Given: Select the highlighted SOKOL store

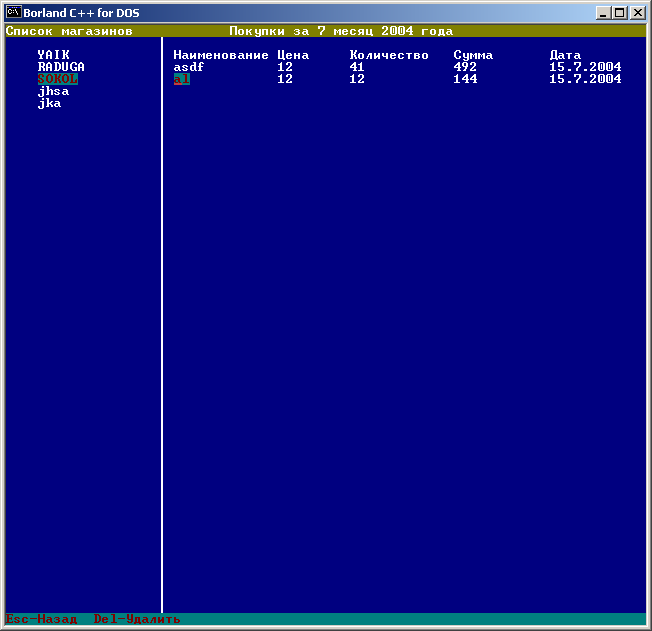Looking at the screenshot, I should [x=58, y=79].
